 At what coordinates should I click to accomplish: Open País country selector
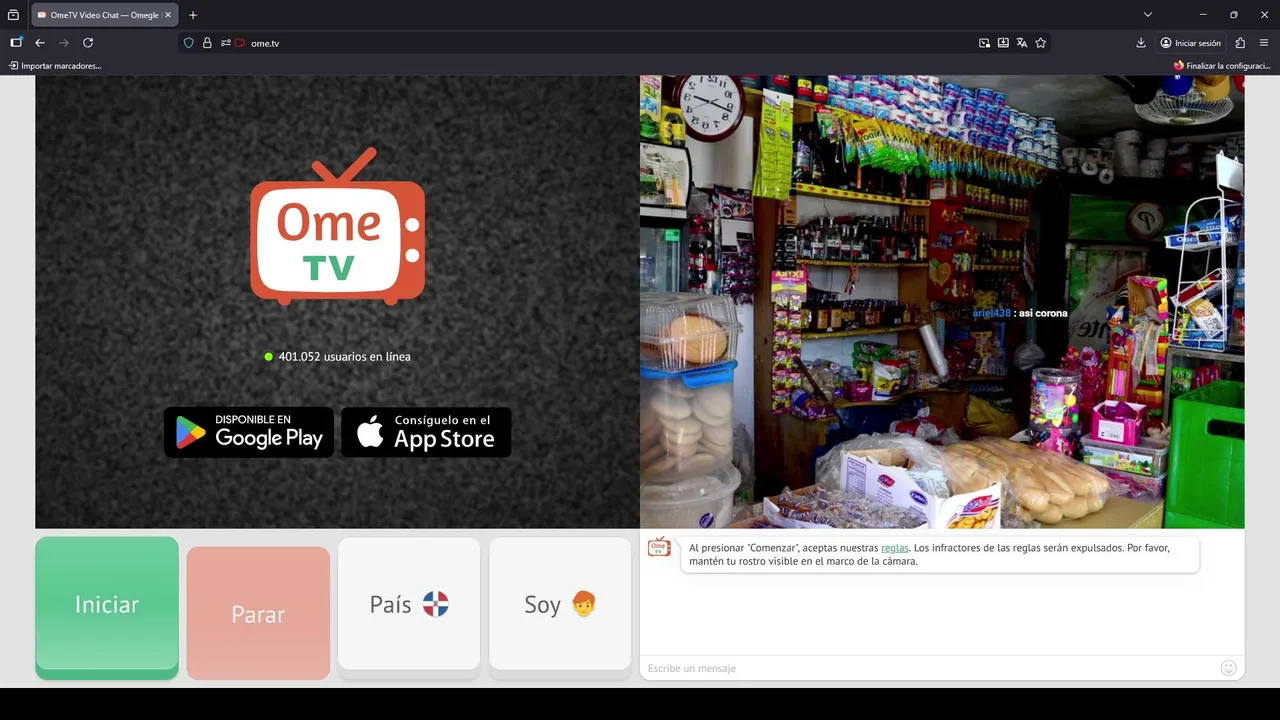(409, 604)
